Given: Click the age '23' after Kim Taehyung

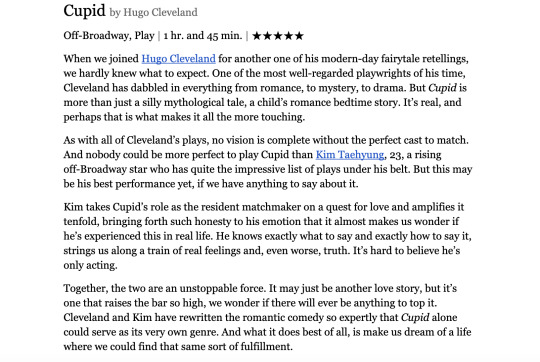Looking at the screenshot, I should [395, 155].
